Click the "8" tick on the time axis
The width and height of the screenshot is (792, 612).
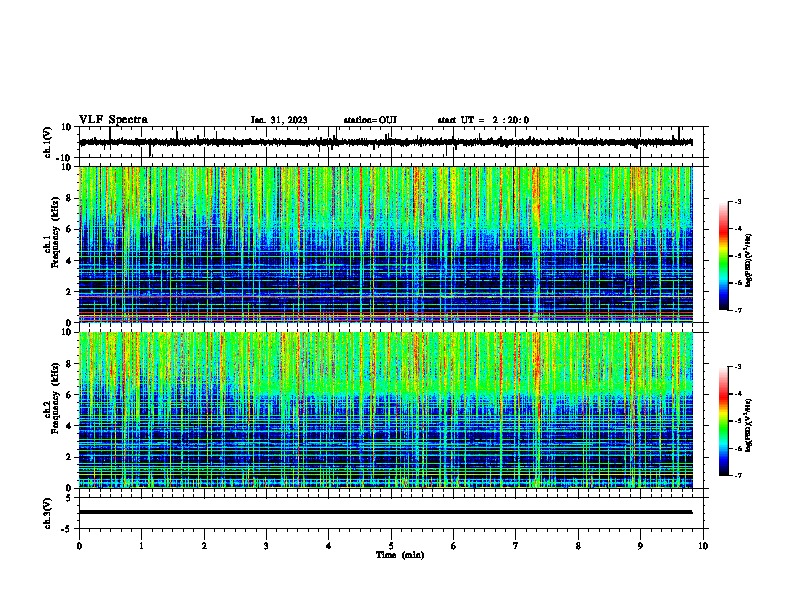[578, 546]
